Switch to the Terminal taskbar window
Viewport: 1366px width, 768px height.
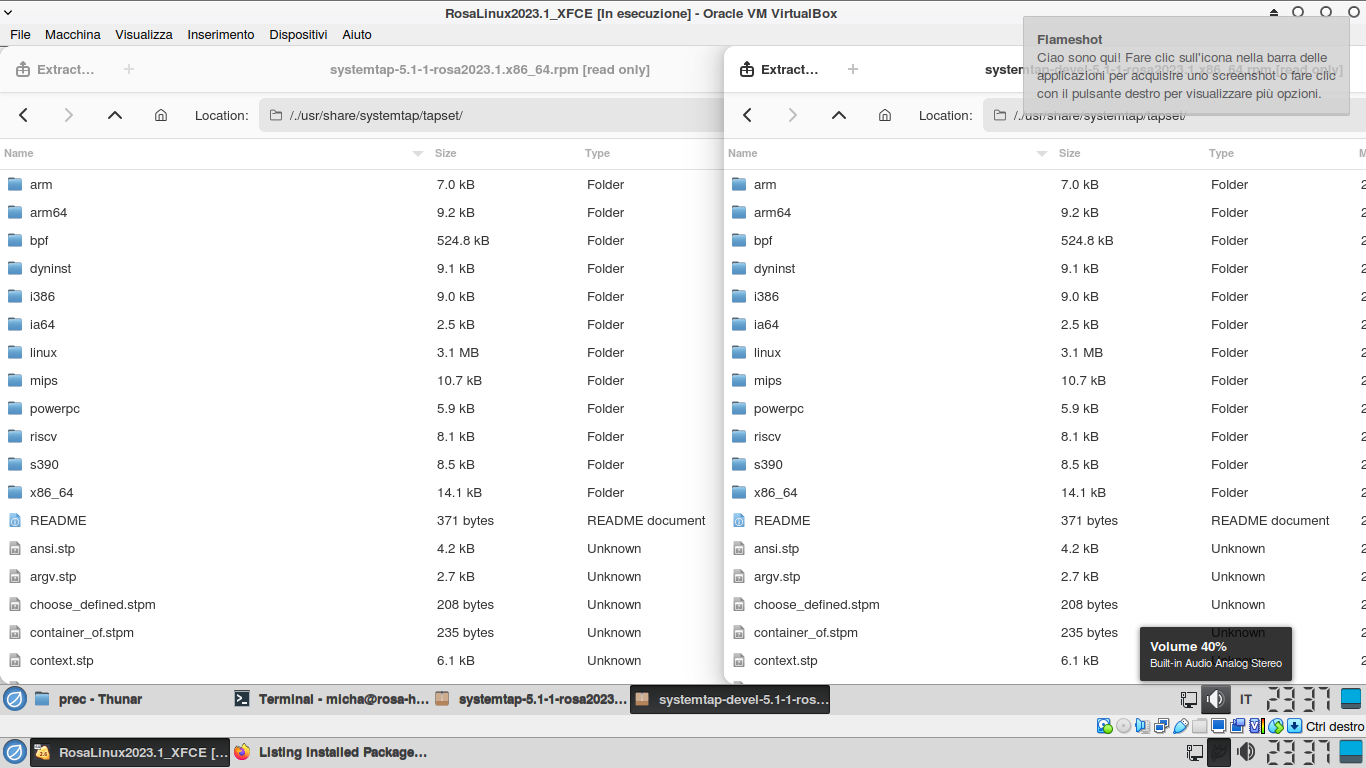(330, 699)
